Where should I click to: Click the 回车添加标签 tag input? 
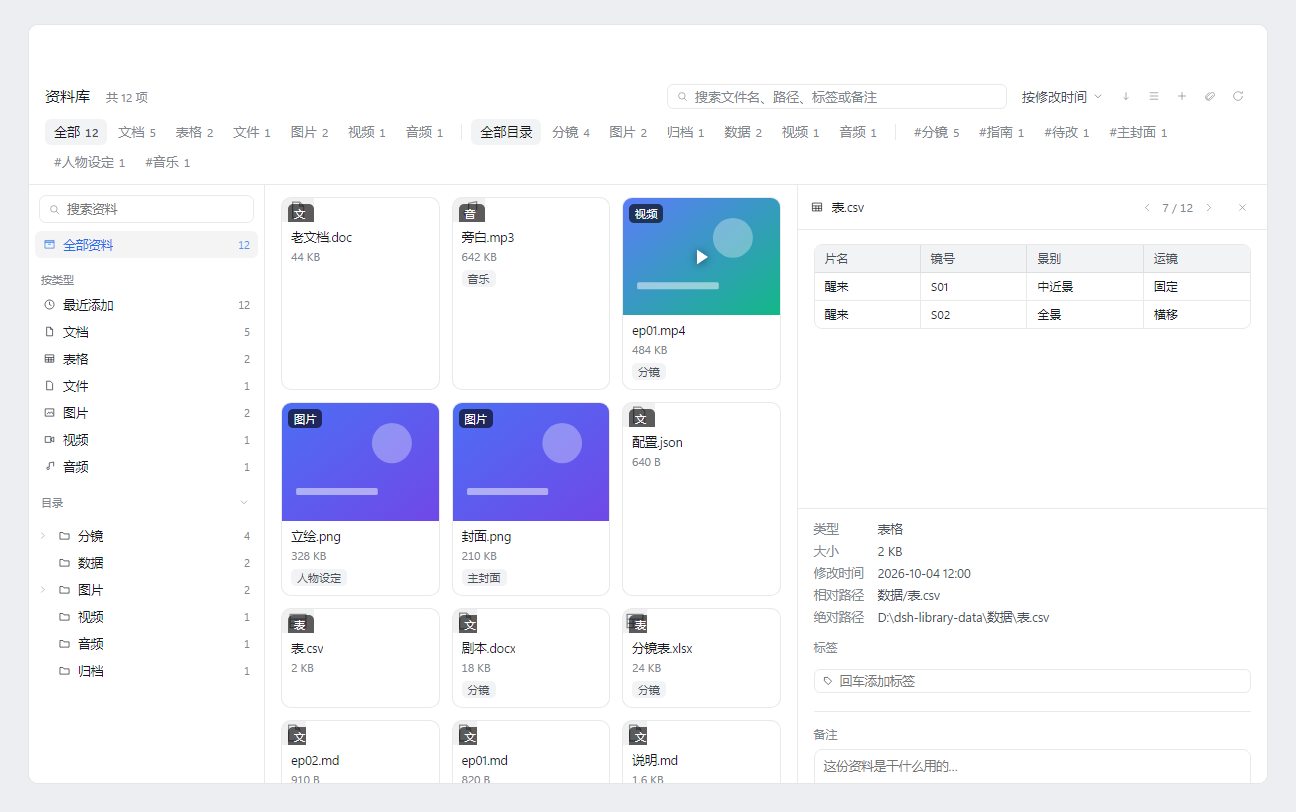pyautogui.click(x=1032, y=681)
